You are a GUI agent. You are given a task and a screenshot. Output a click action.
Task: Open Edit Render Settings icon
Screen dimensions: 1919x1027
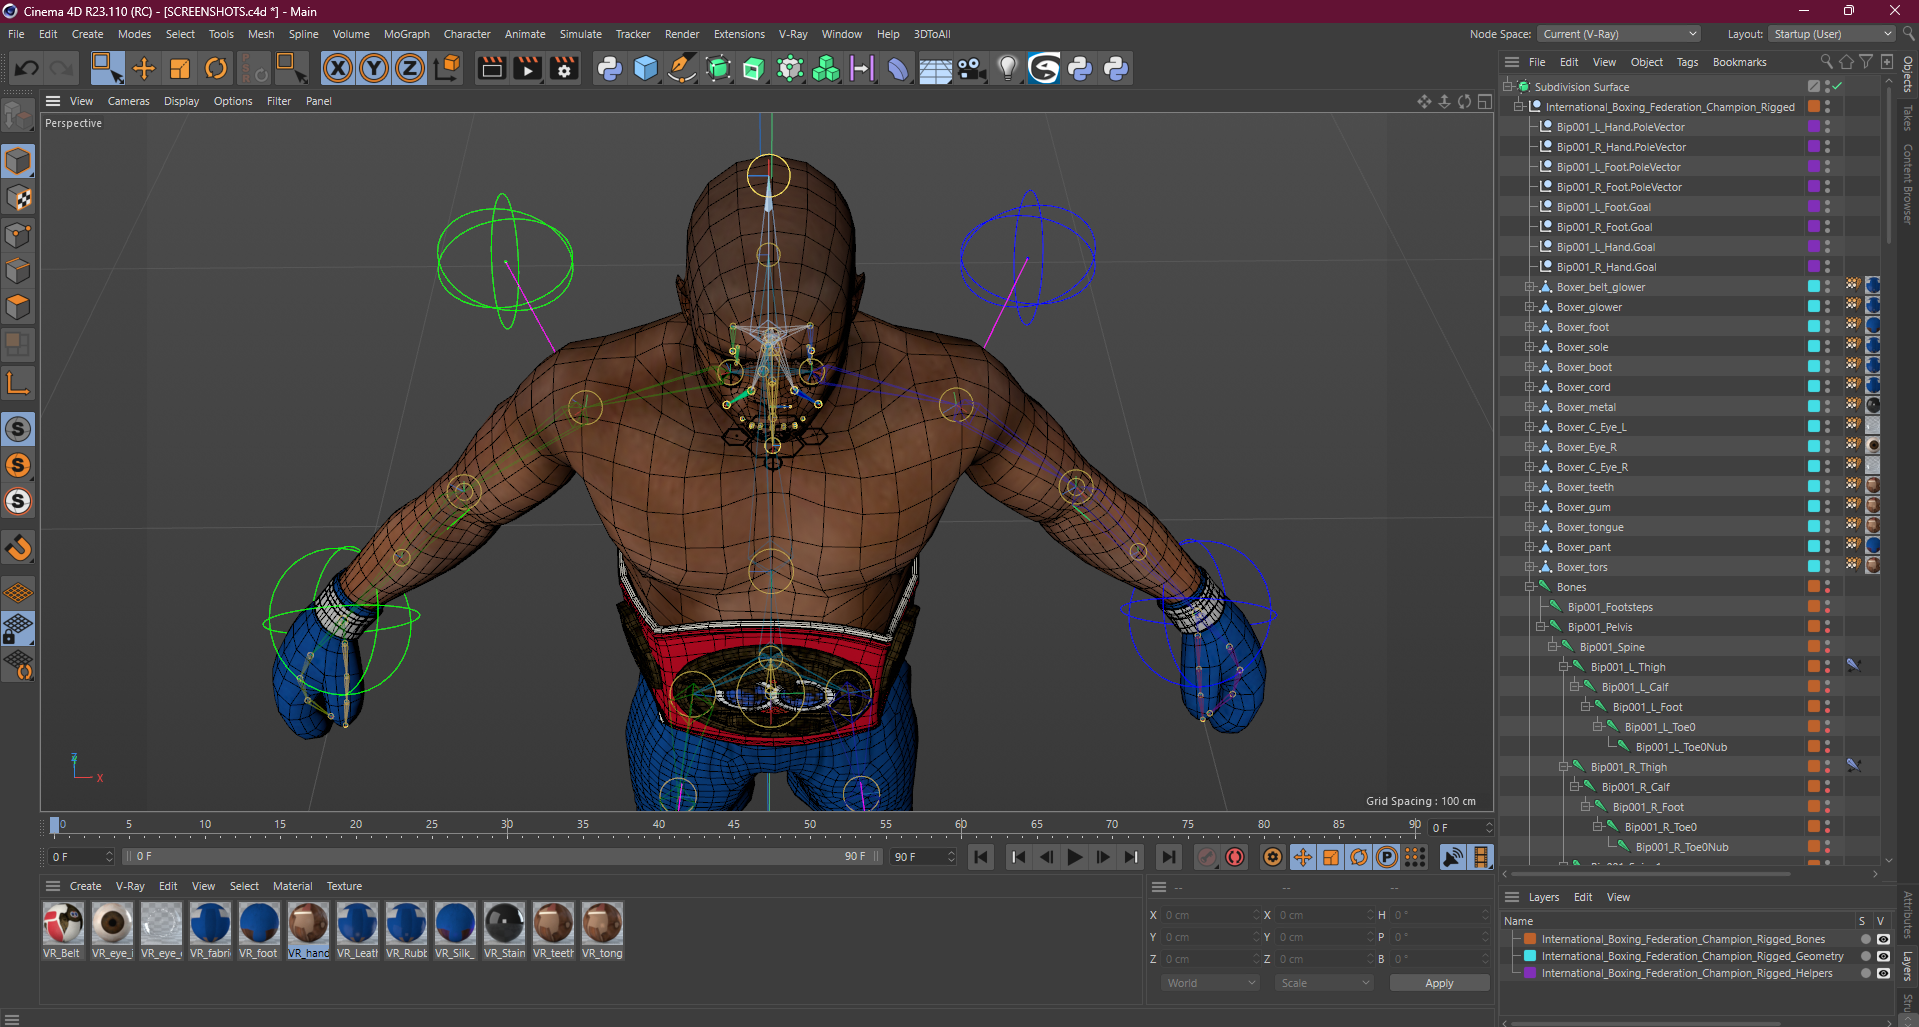(x=564, y=68)
